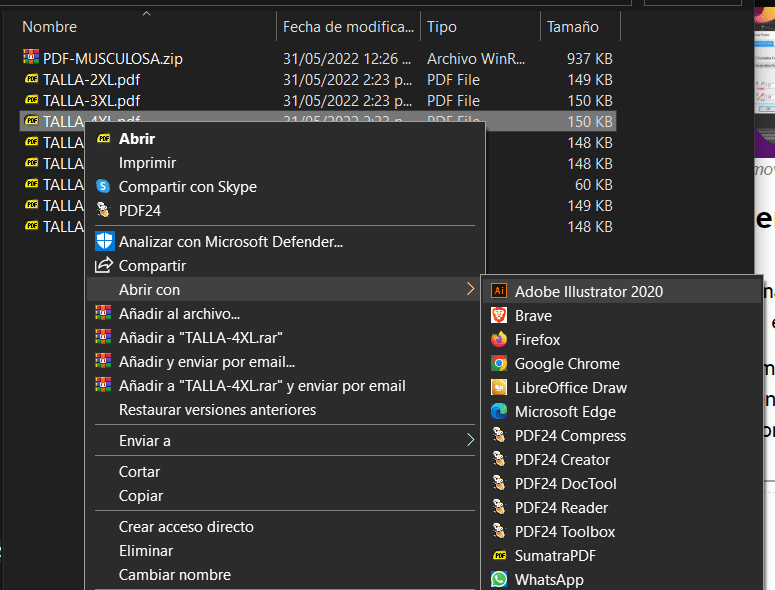Select PDF24 Creator
The height and width of the screenshot is (590, 775).
(x=621, y=460)
